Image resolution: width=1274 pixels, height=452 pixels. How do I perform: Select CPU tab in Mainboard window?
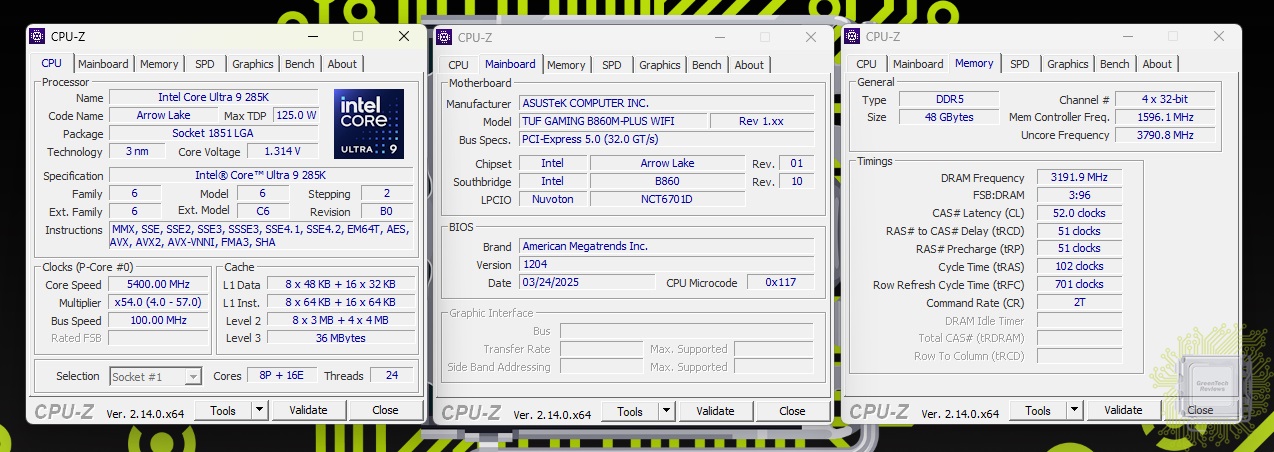[458, 65]
